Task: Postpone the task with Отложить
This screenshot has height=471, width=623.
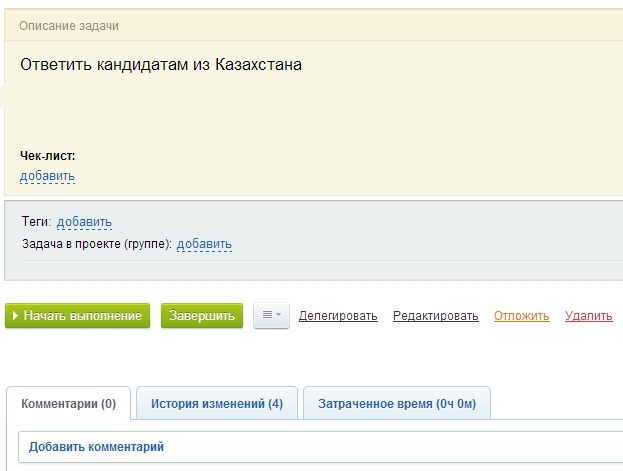Action: point(521,316)
